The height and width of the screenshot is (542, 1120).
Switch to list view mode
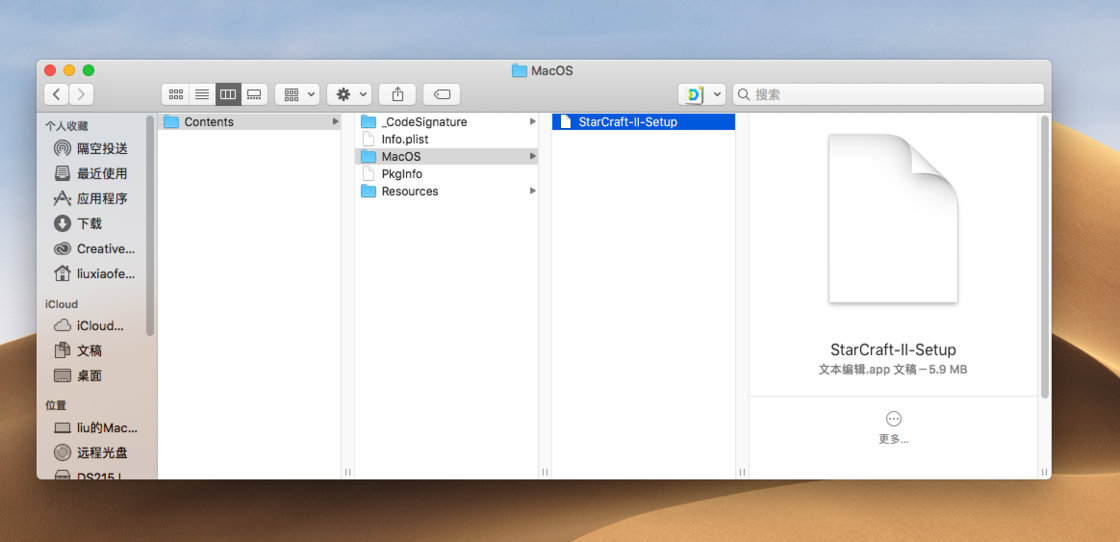coord(202,94)
